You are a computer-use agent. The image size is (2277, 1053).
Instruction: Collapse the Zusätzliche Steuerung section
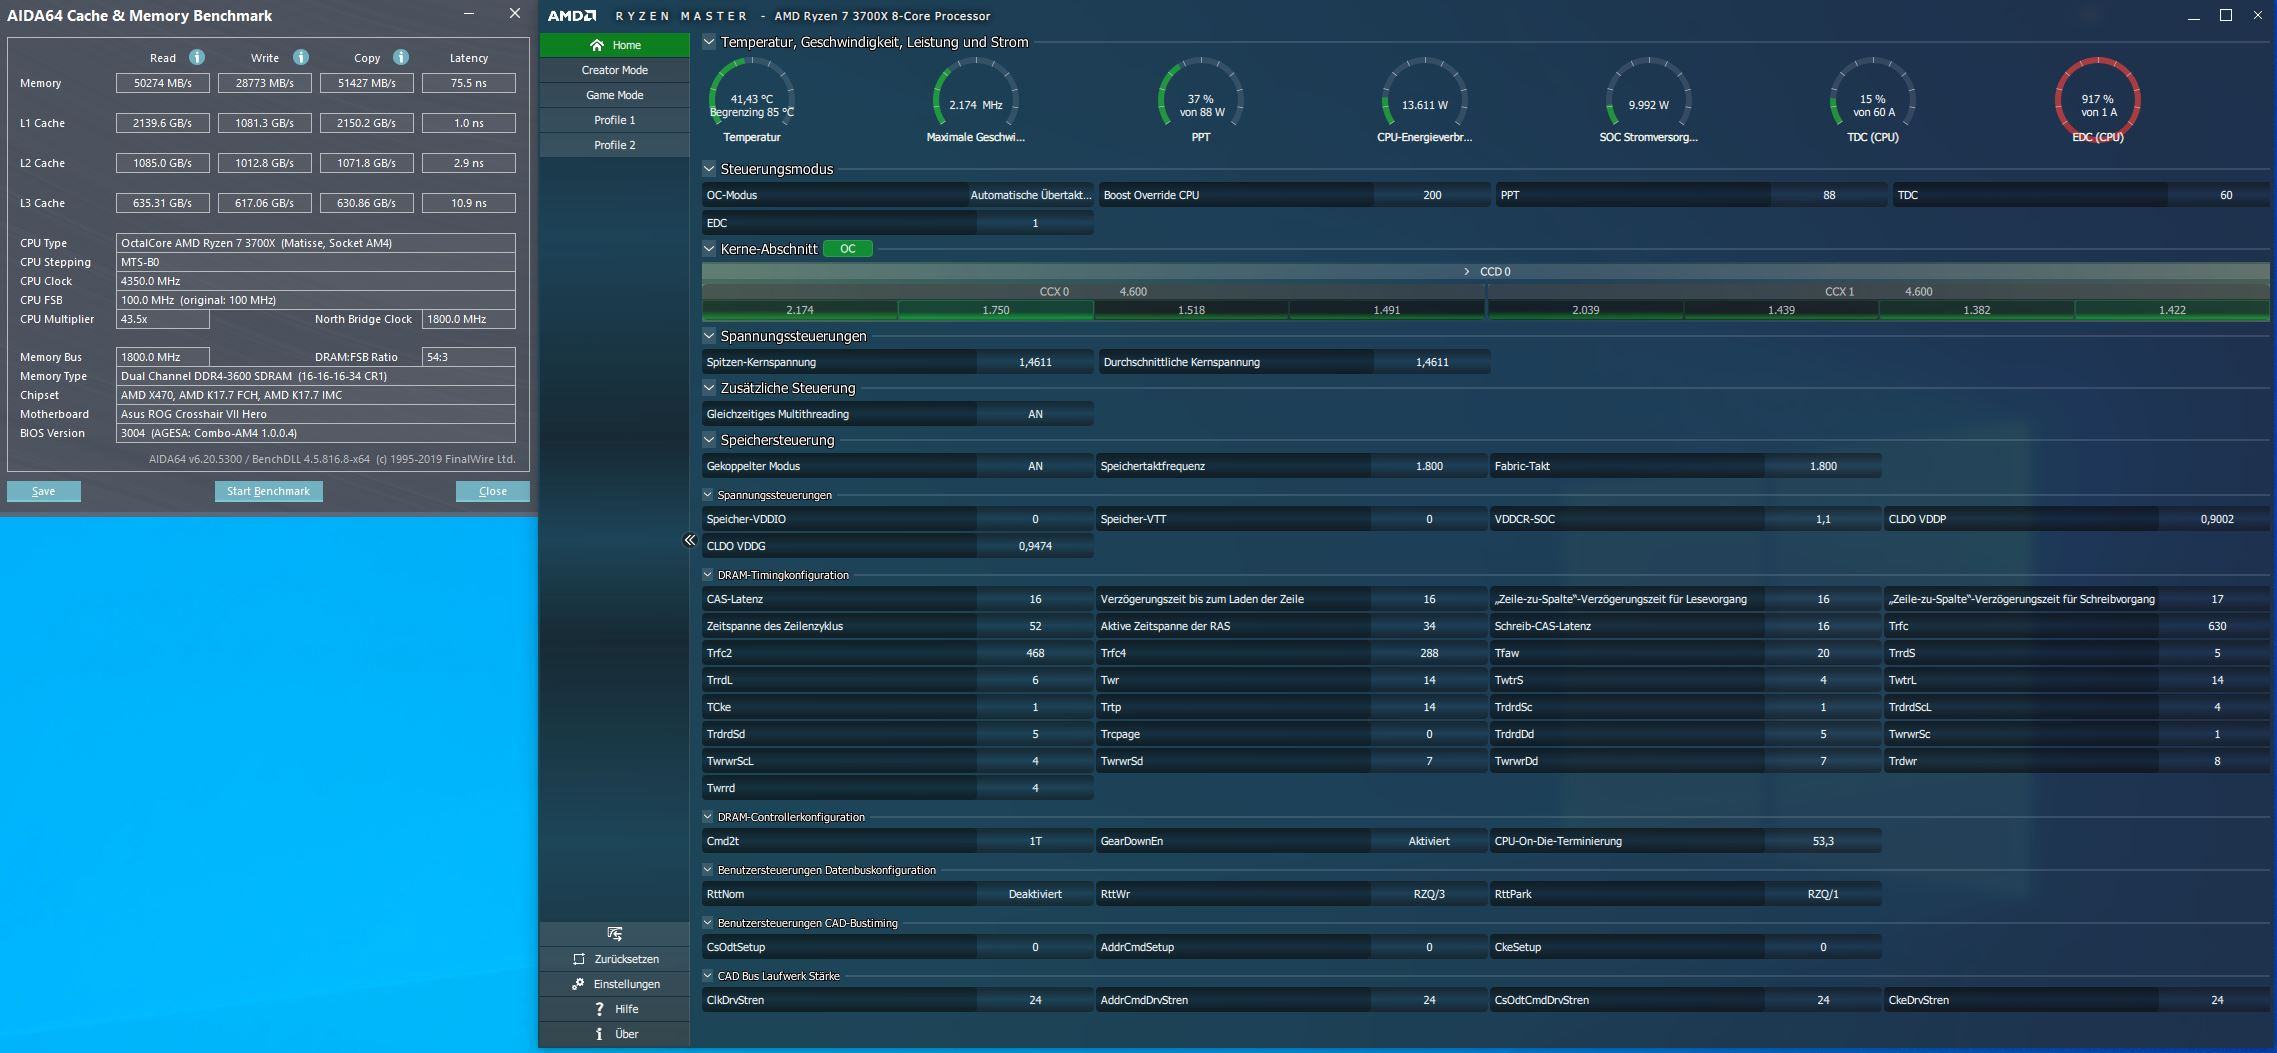(709, 388)
